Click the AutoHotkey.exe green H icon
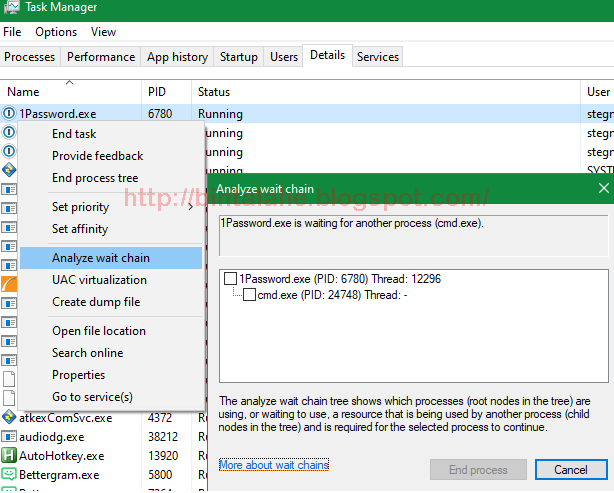Viewport: 614px width, 493px height. [x=9, y=455]
